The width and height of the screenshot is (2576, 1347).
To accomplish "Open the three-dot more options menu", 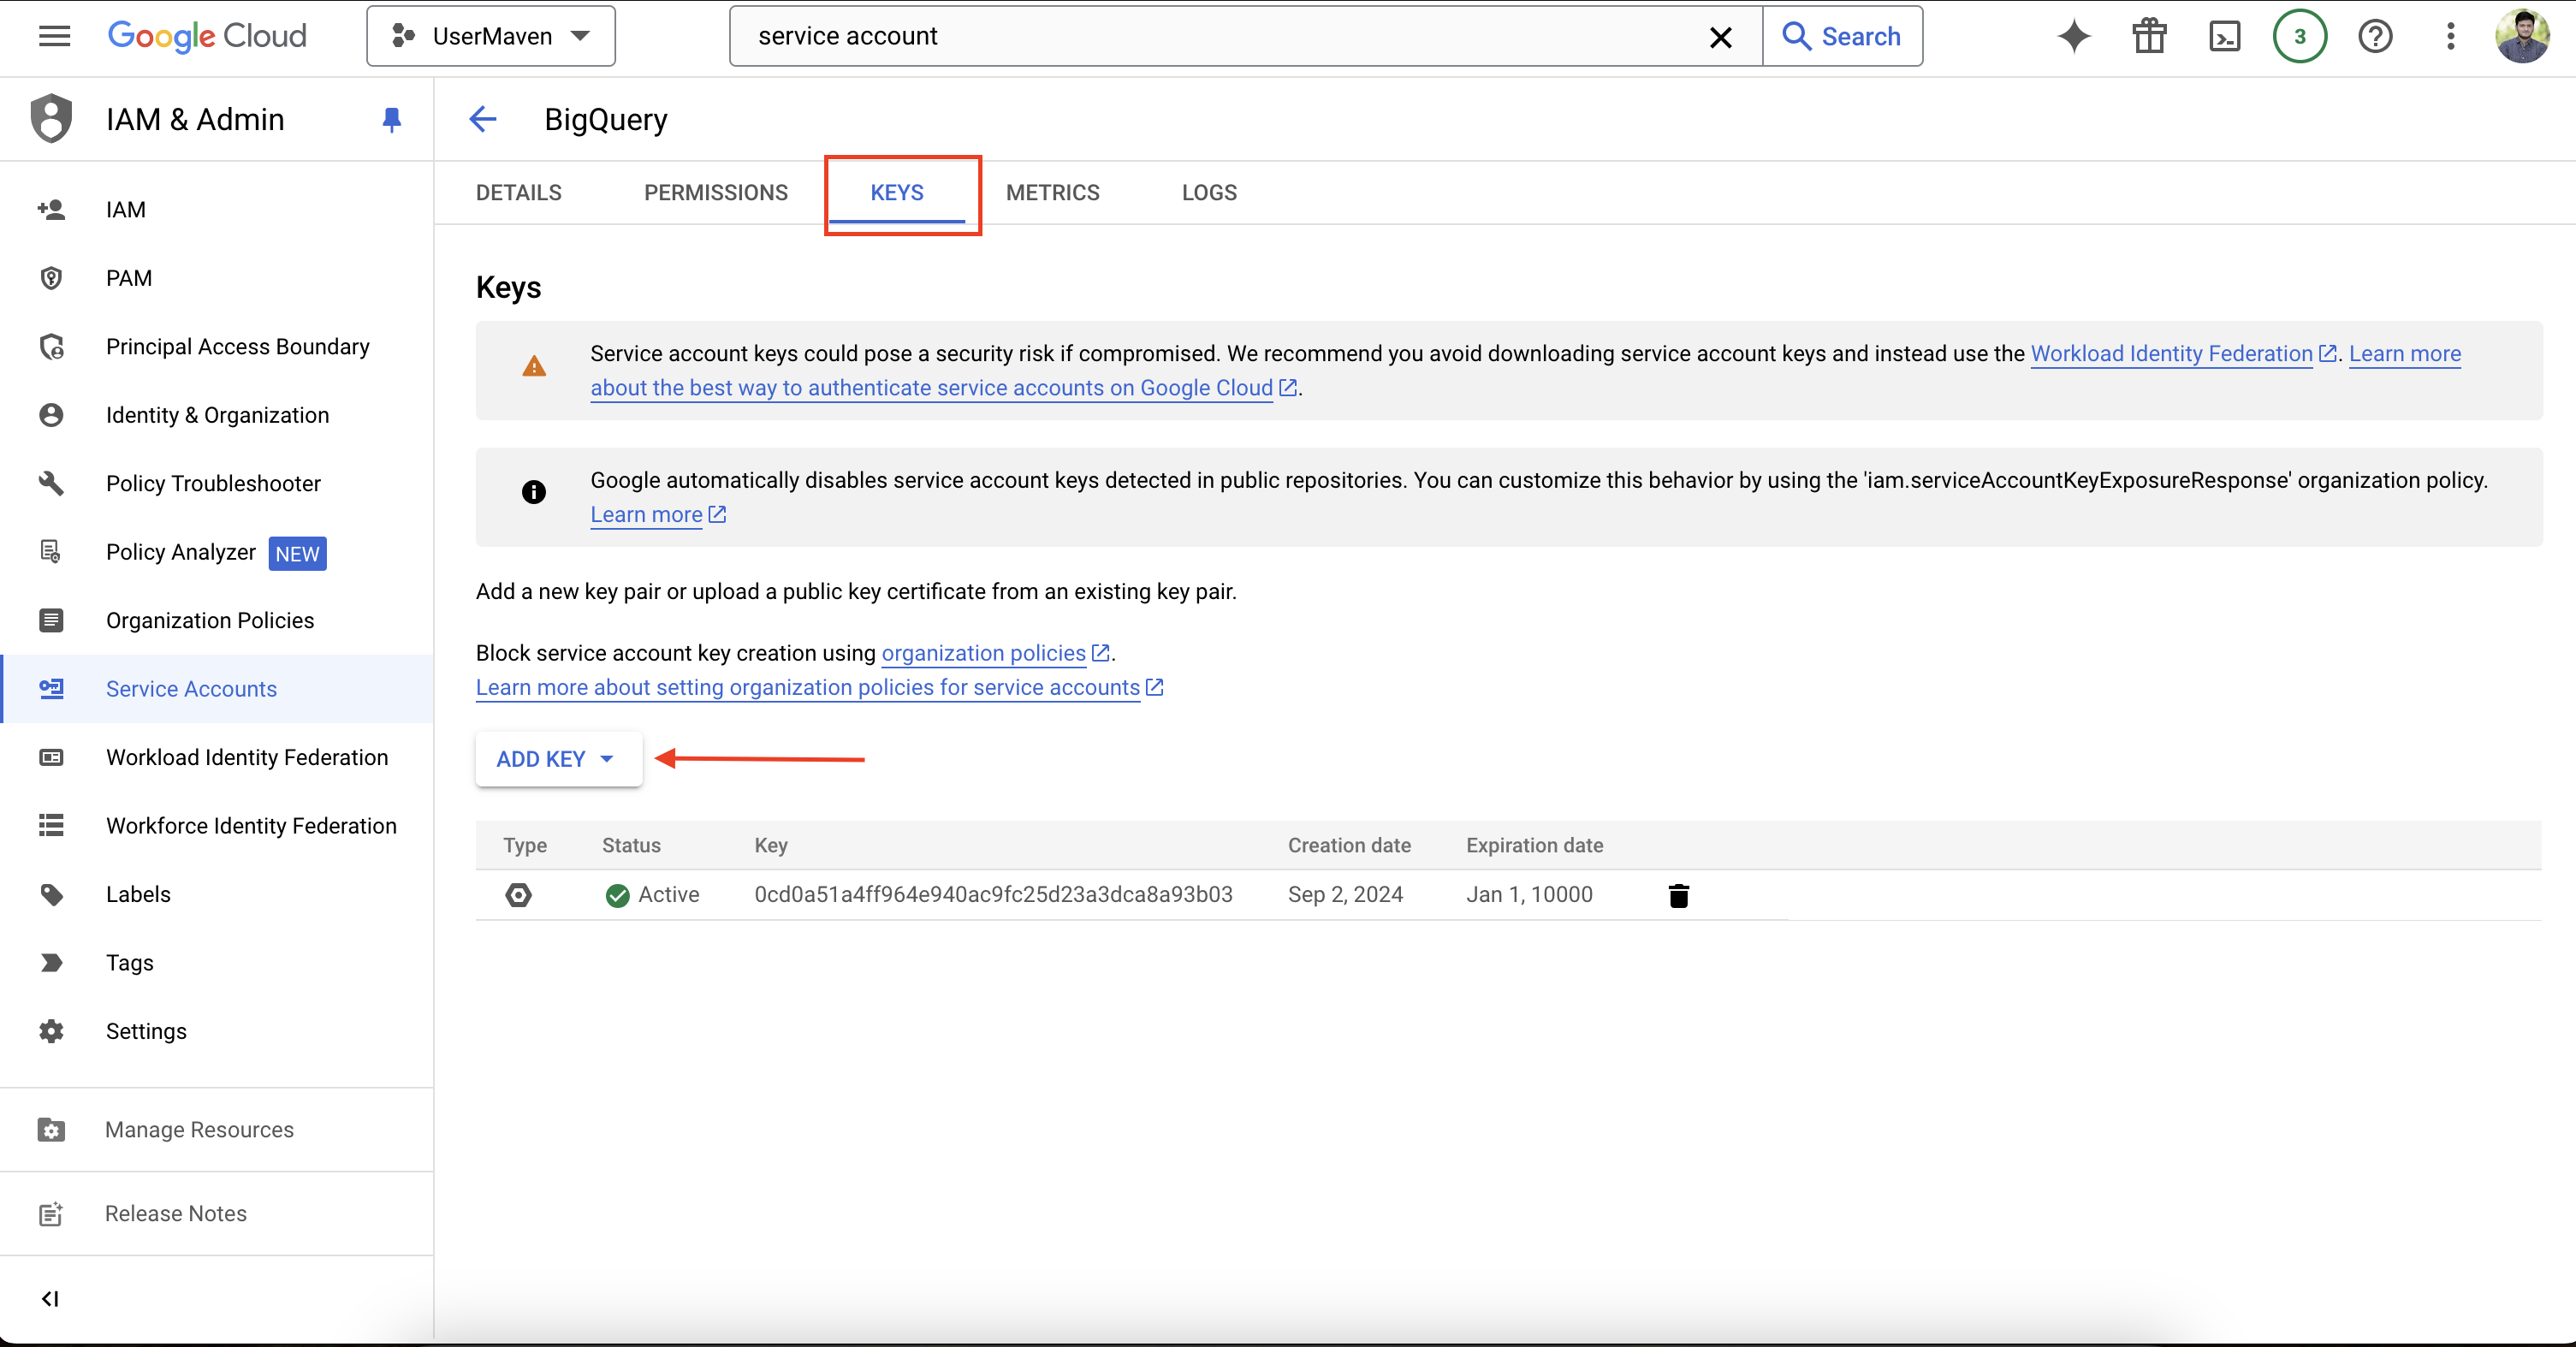I will pos(2450,37).
